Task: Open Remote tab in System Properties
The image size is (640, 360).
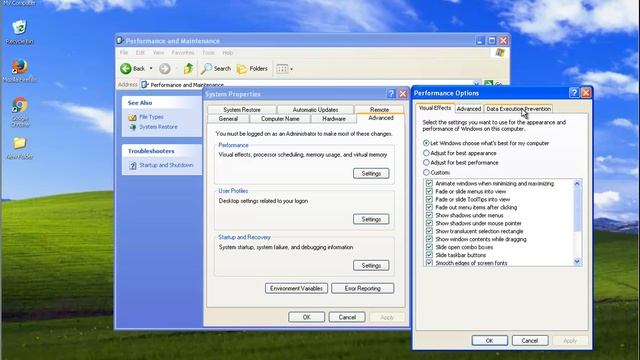Action: click(x=379, y=110)
